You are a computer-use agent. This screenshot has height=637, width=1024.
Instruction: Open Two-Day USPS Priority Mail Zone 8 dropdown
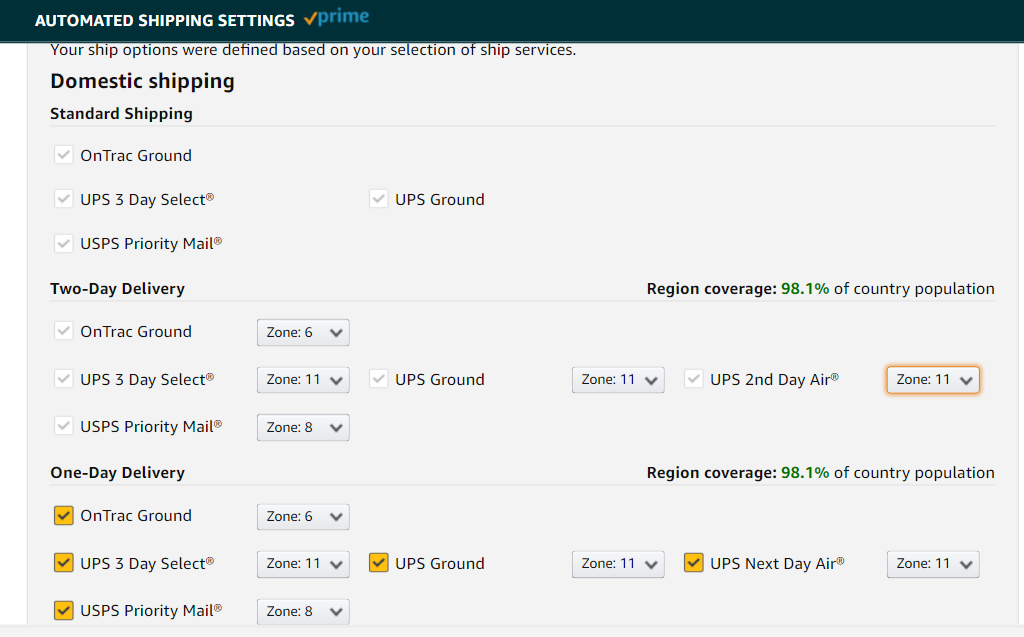[303, 427]
